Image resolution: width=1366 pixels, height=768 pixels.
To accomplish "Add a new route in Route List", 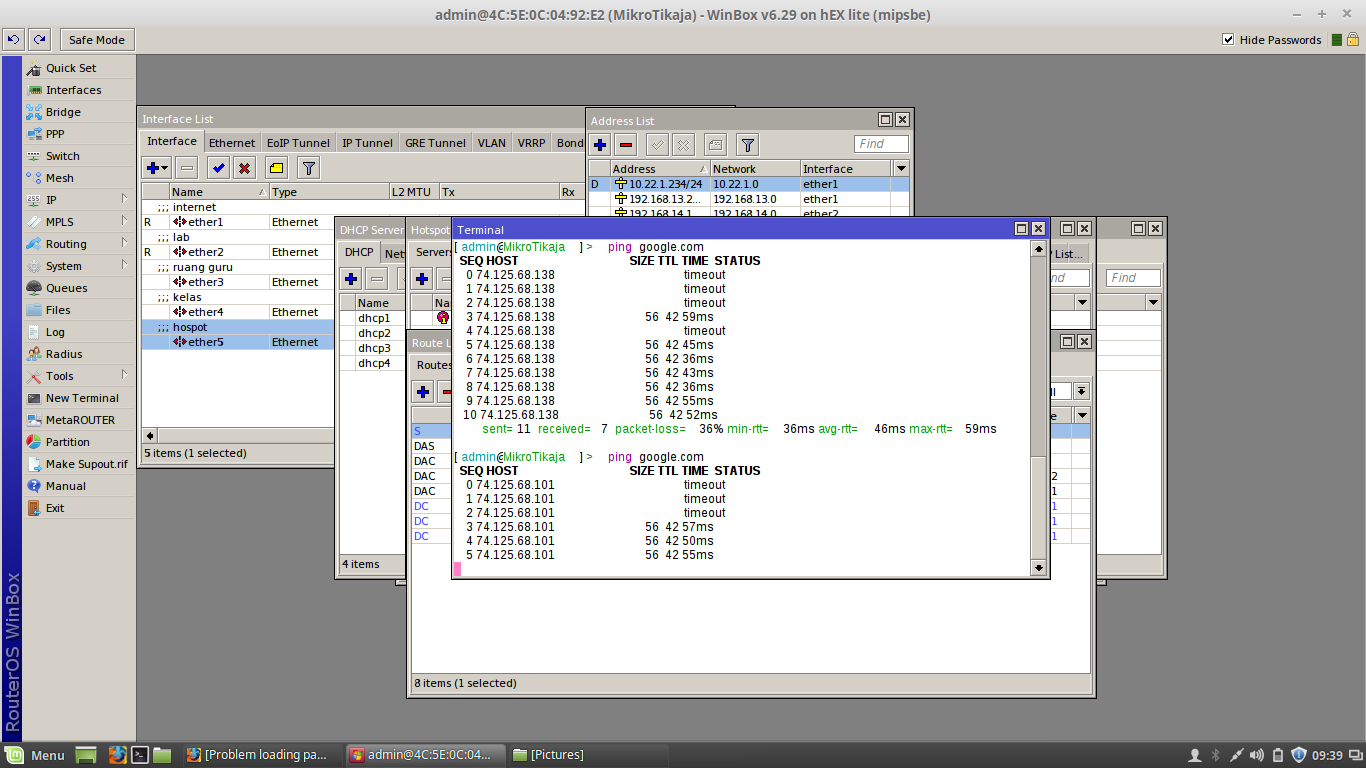I will (x=423, y=391).
